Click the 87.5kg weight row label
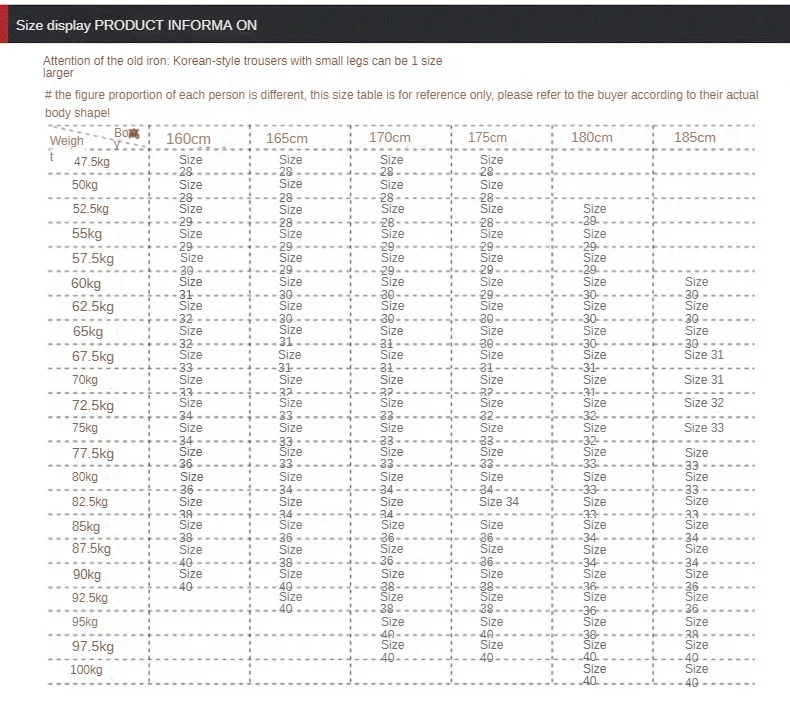790x703 pixels. pyautogui.click(x=91, y=548)
